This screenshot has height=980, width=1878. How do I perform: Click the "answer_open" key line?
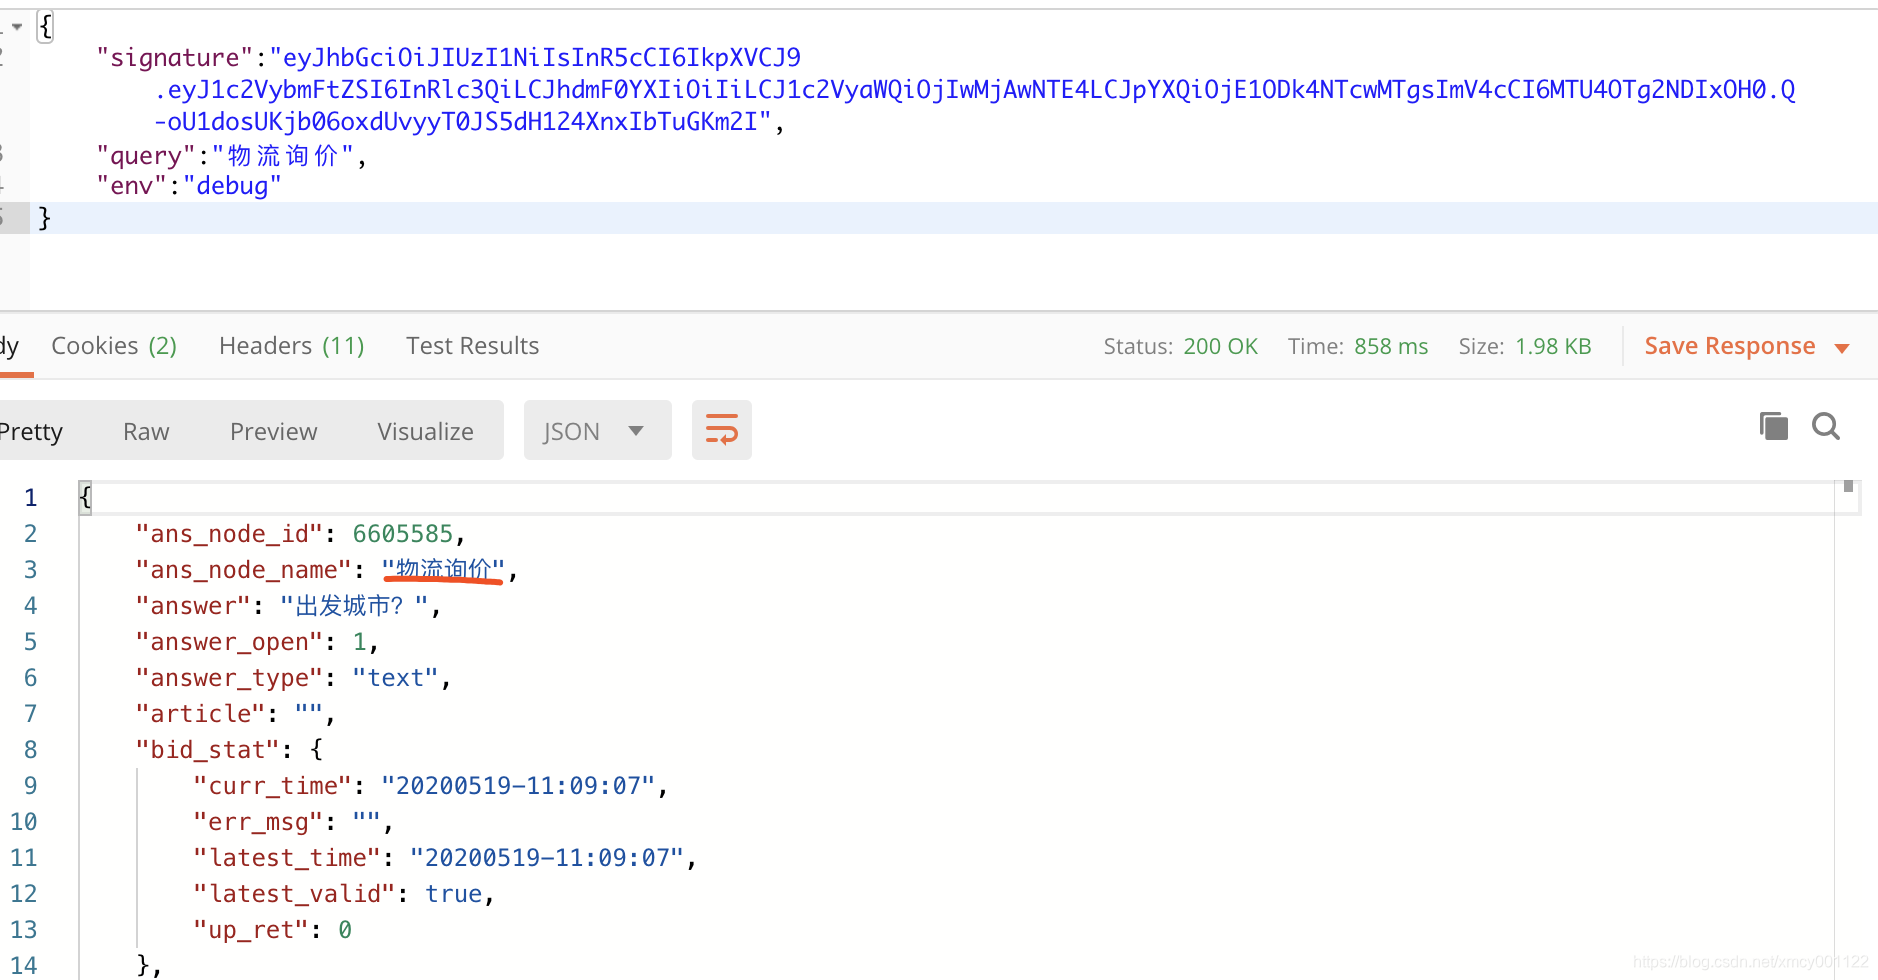[229, 642]
